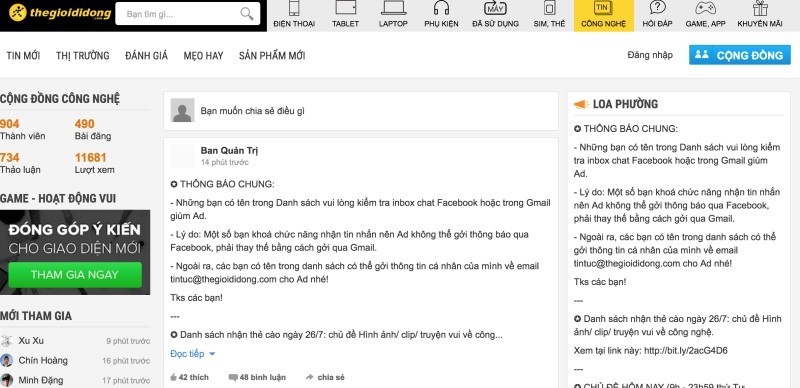The height and width of the screenshot is (388, 800).
Task: Click the Game - Hoạt động vui heading
Action: pos(58,198)
